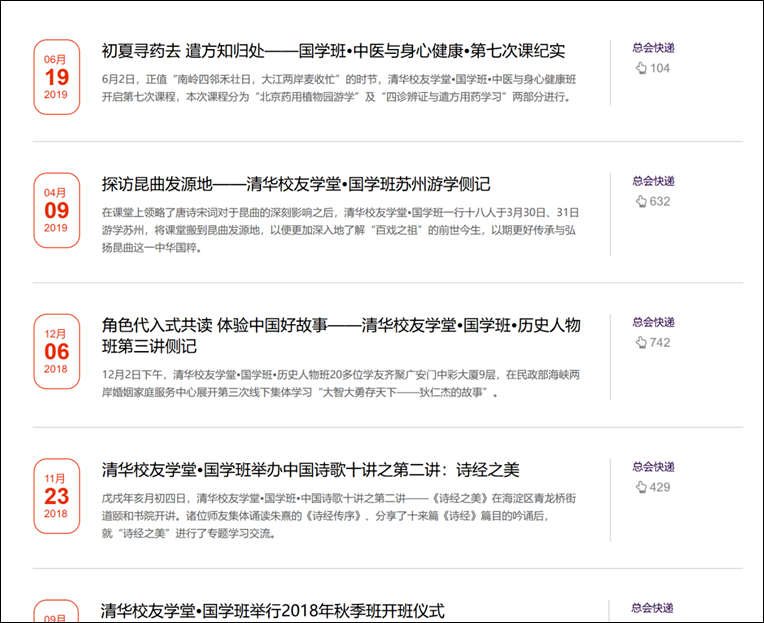Like the 诗经之美 article with 429 likes
Image resolution: width=764 pixels, height=623 pixels.
(641, 487)
